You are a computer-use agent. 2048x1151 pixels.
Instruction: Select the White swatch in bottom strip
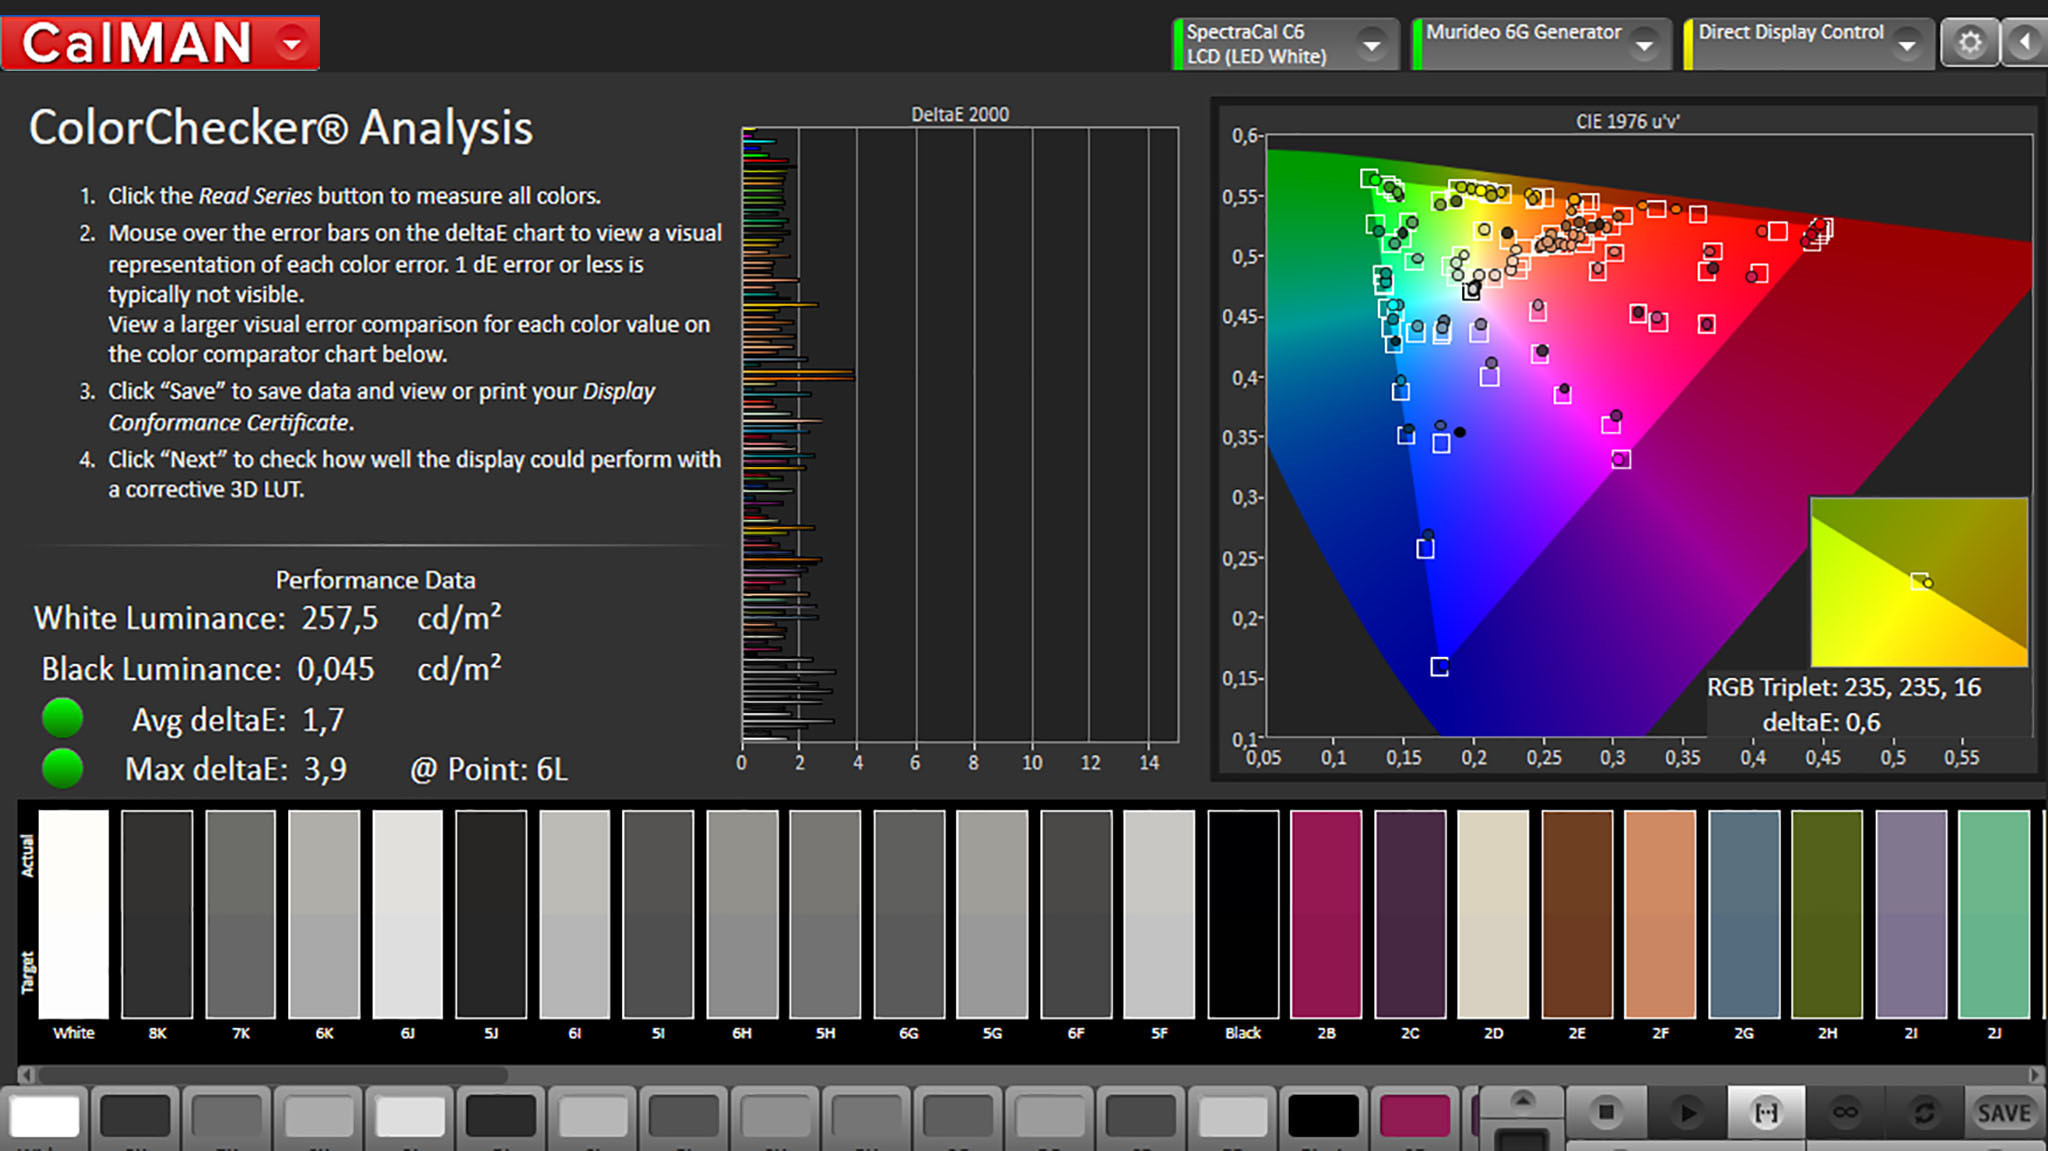(45, 1116)
